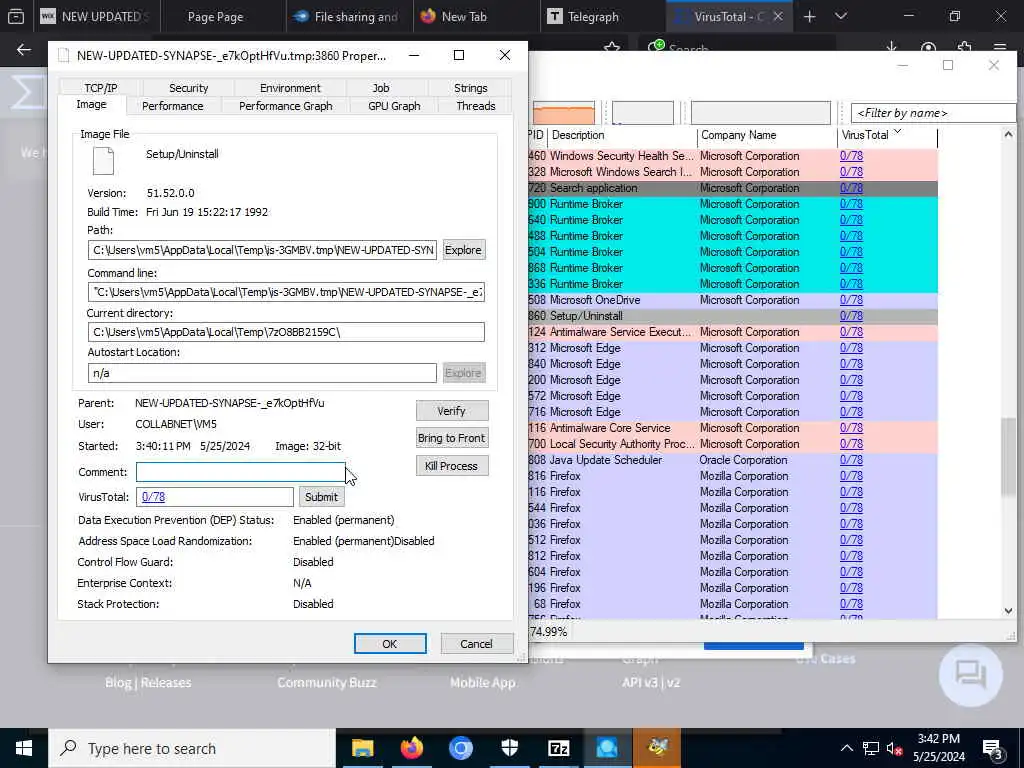Open VirusTotal link for Microsoft OneDrive
The height and width of the screenshot is (768, 1024).
tap(851, 300)
